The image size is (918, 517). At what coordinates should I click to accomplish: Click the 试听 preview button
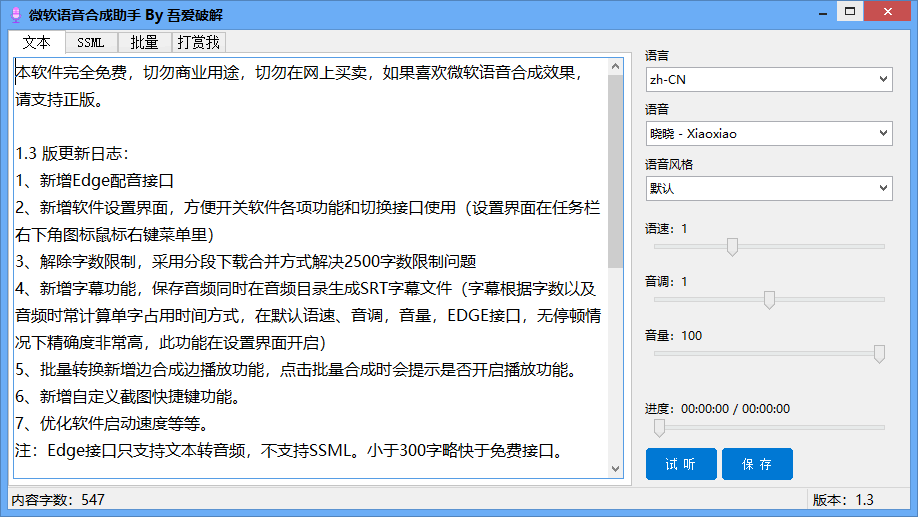coord(681,464)
